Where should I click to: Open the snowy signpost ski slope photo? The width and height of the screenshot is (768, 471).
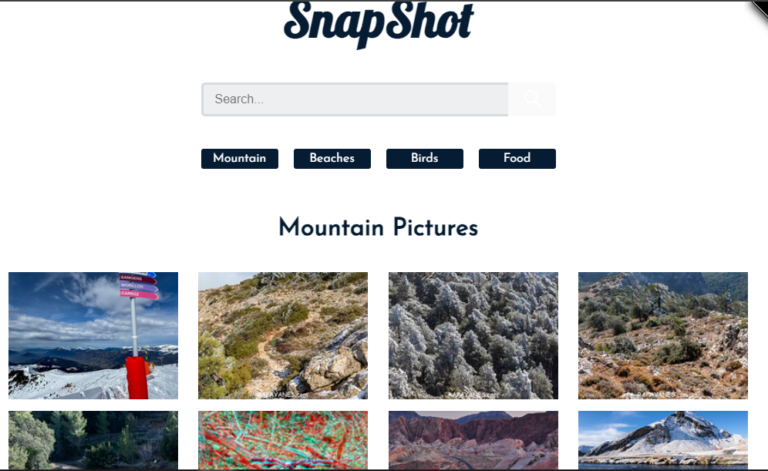coord(93,335)
